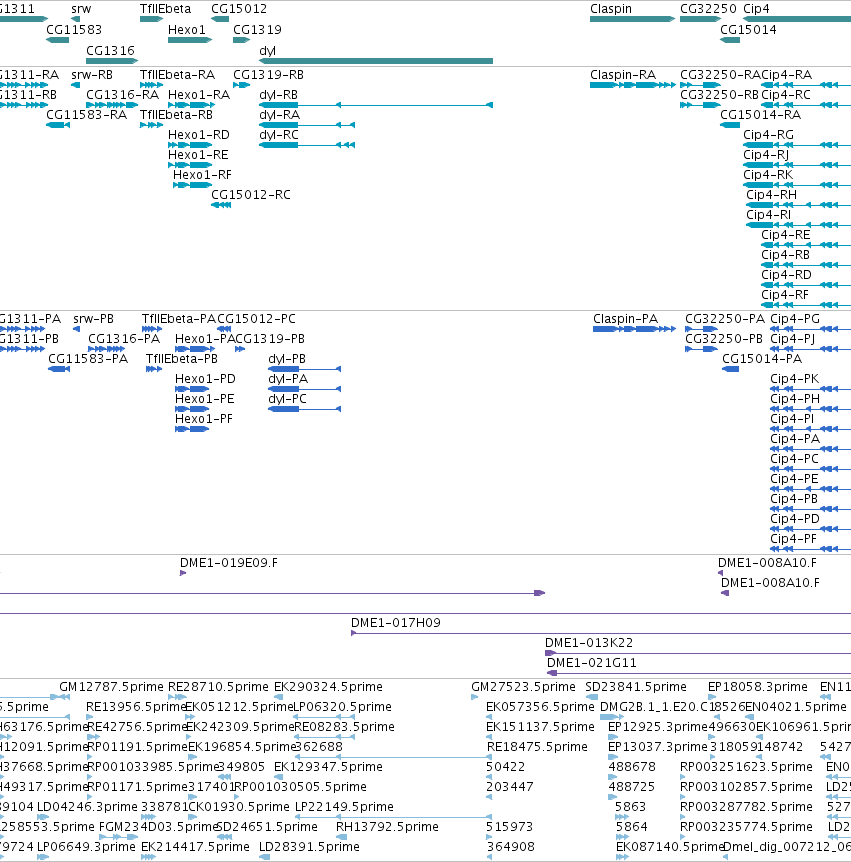Click the CG1319 gene label
The height and width of the screenshot is (862, 851).
257,30
